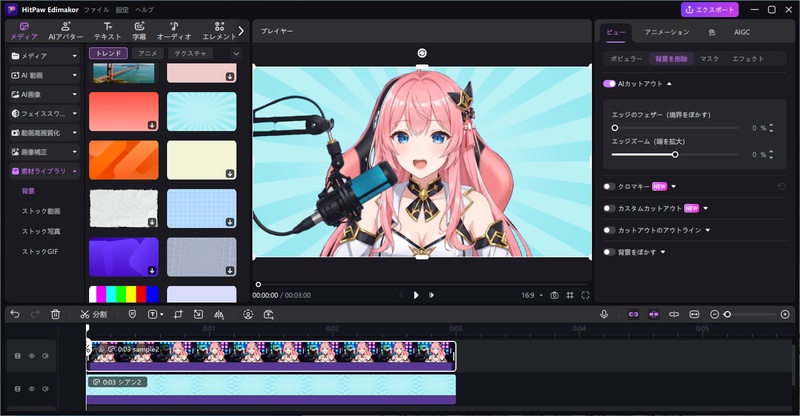
Task: Click the microphone voiceover icon
Action: 604,314
